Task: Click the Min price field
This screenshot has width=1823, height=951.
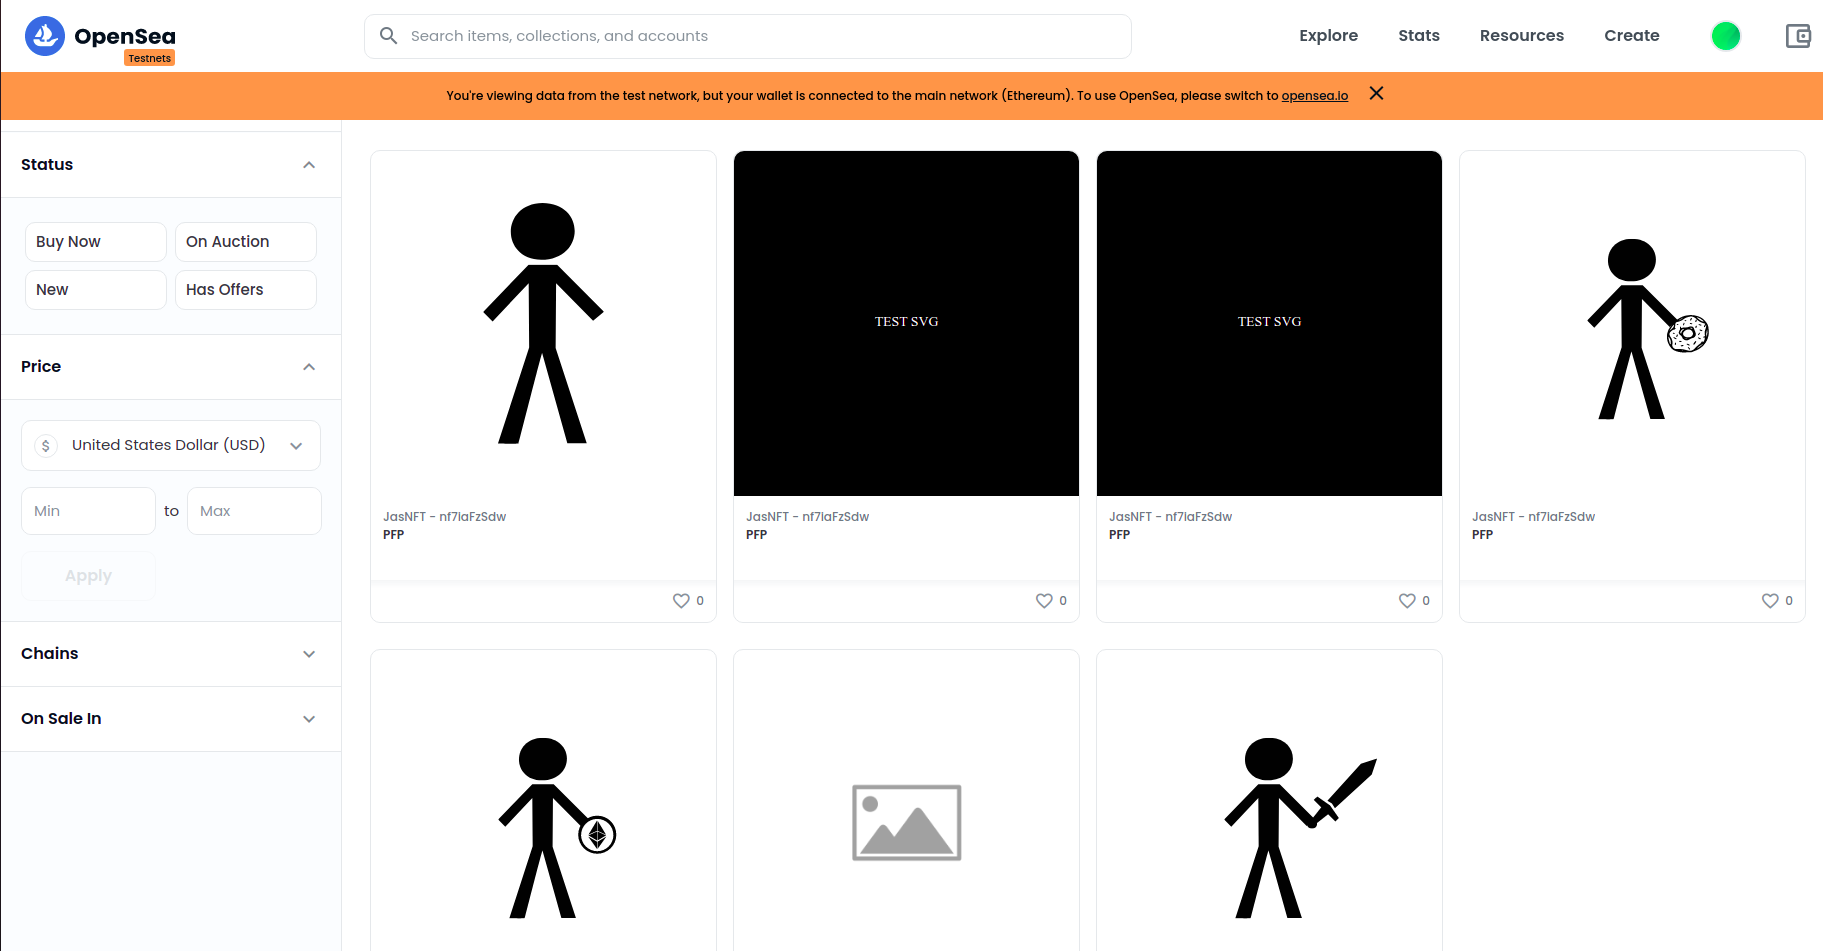Action: tap(88, 511)
